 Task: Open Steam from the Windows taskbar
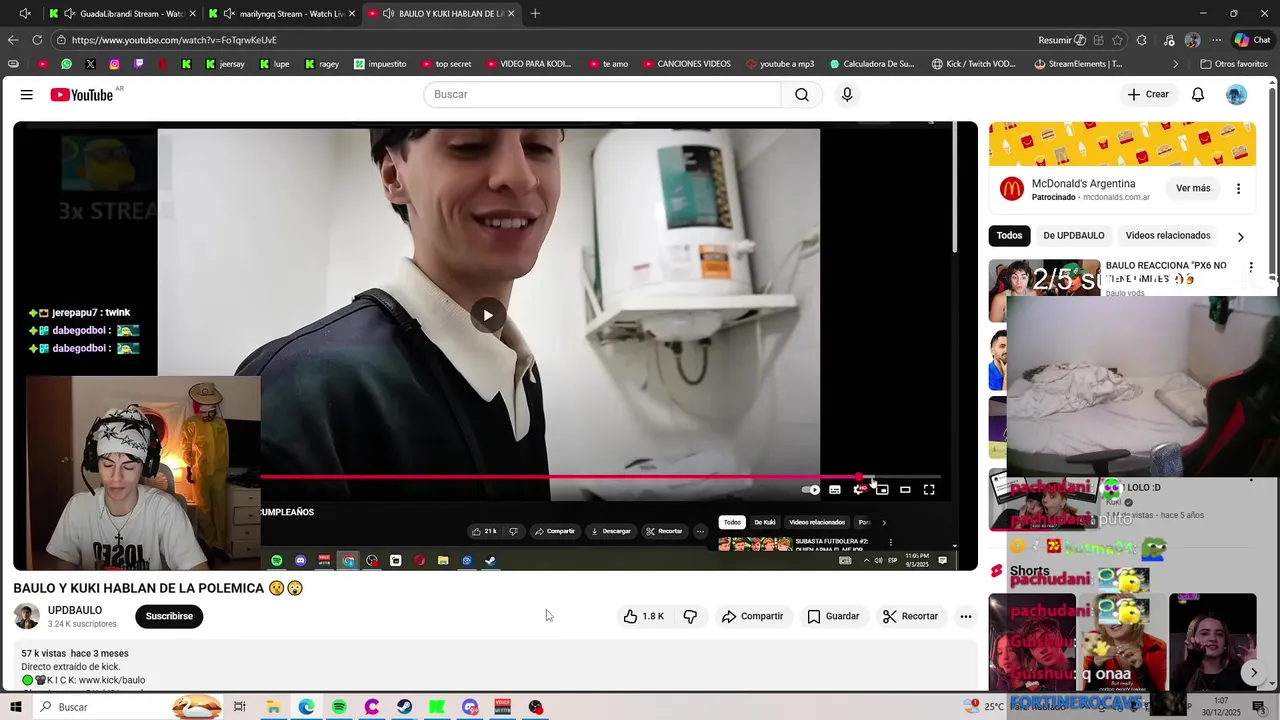pos(404,707)
